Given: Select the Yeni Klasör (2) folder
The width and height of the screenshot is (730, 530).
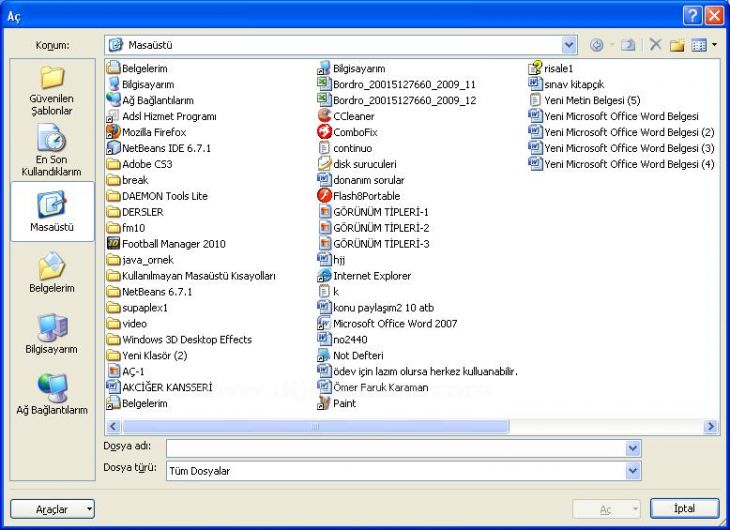Looking at the screenshot, I should (x=147, y=355).
